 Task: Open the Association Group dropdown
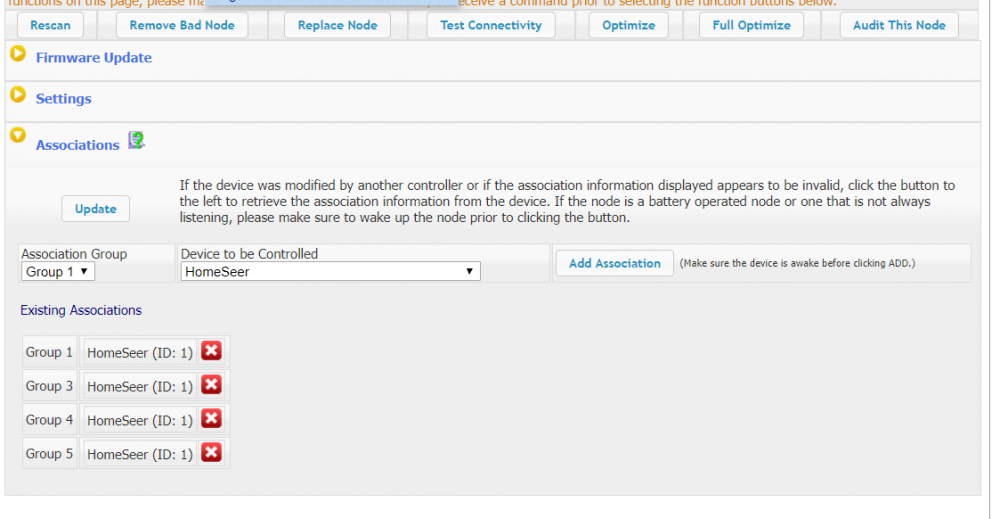click(58, 272)
